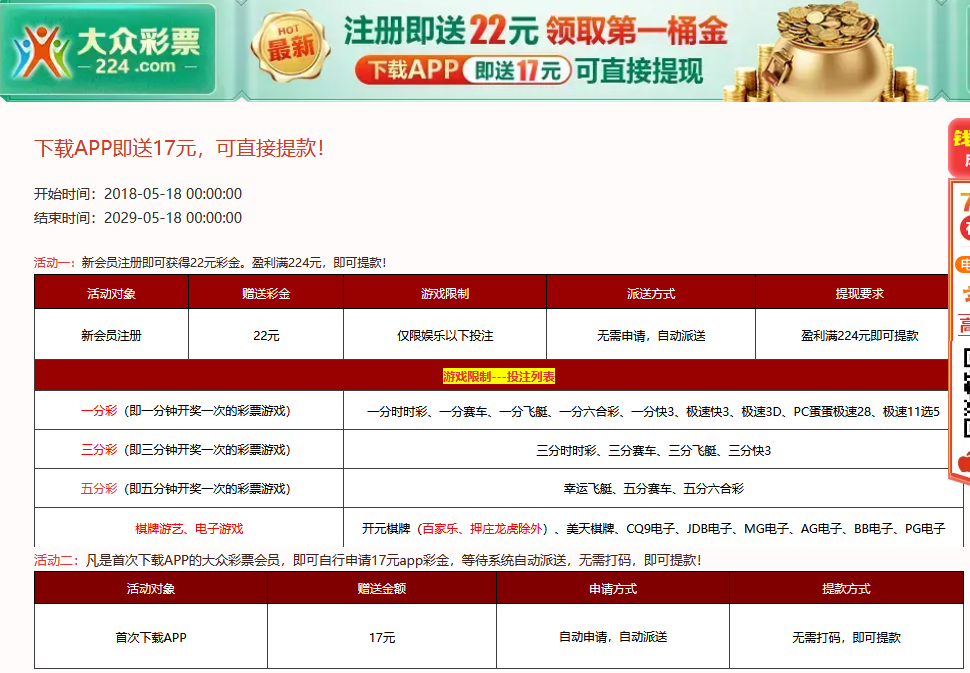Click the 游戏限制 column header
Viewport: 970px width, 673px height.
pyautogui.click(x=445, y=293)
